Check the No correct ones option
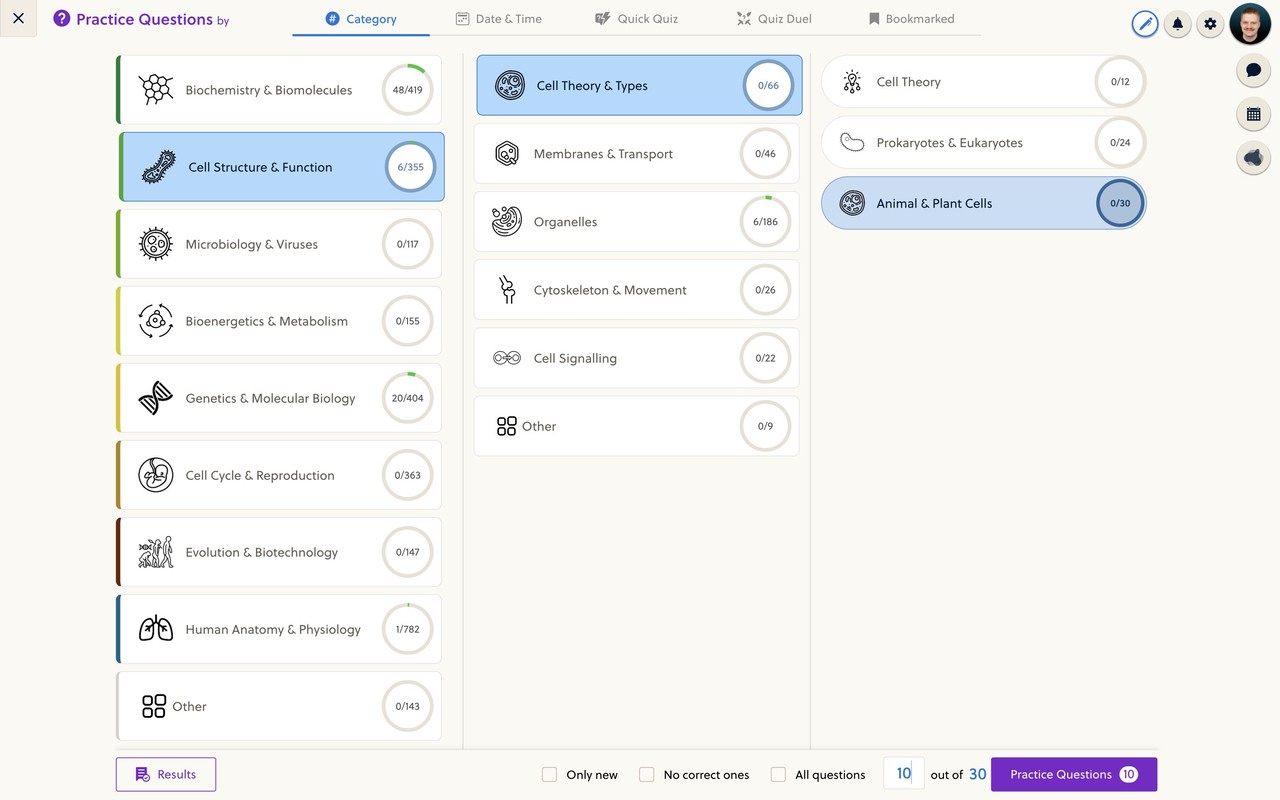This screenshot has width=1280, height=800. [x=647, y=775]
